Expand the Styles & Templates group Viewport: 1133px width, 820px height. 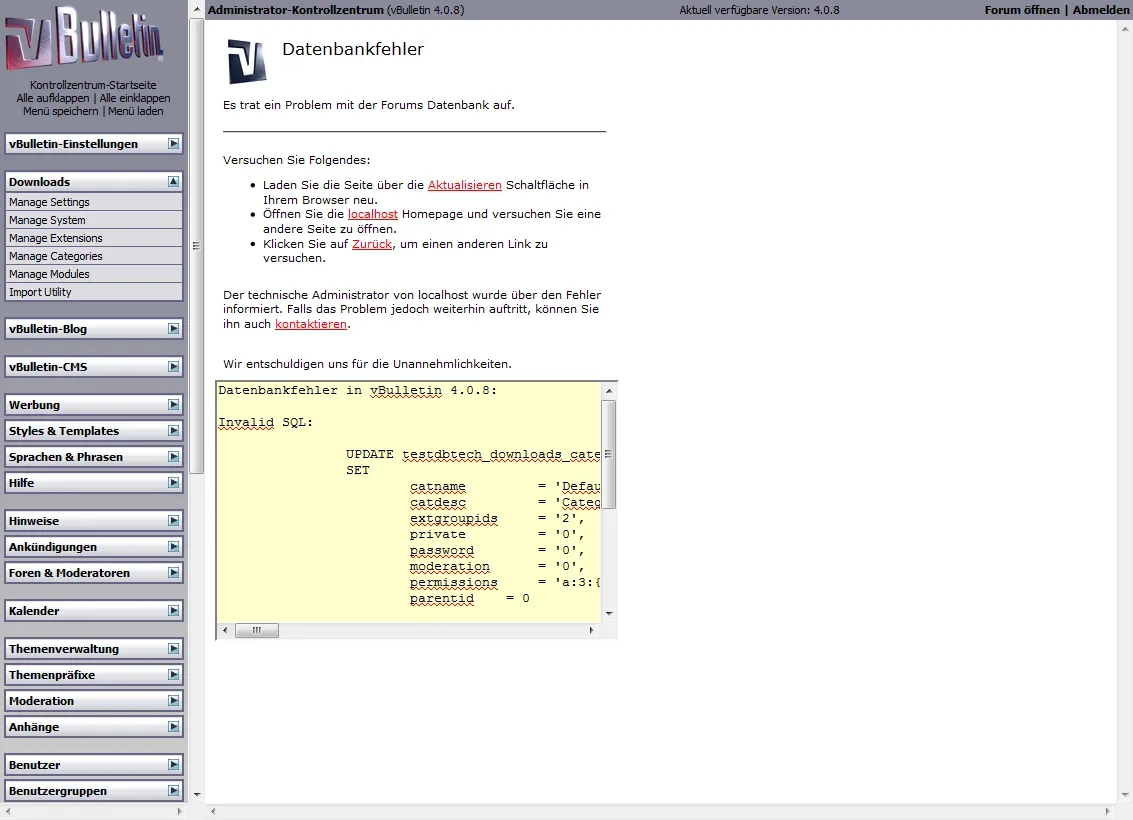[173, 431]
